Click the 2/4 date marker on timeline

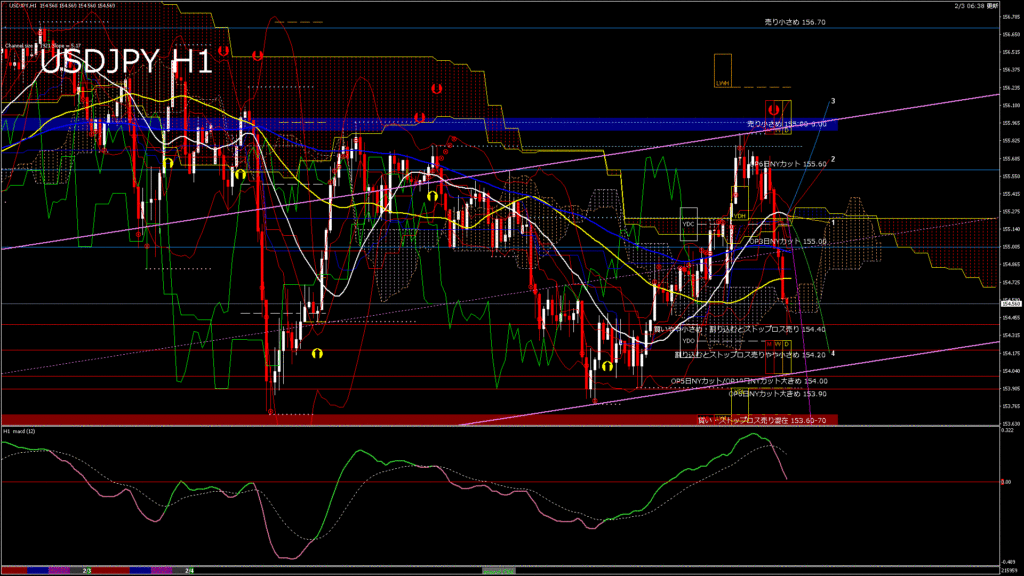pos(188,570)
